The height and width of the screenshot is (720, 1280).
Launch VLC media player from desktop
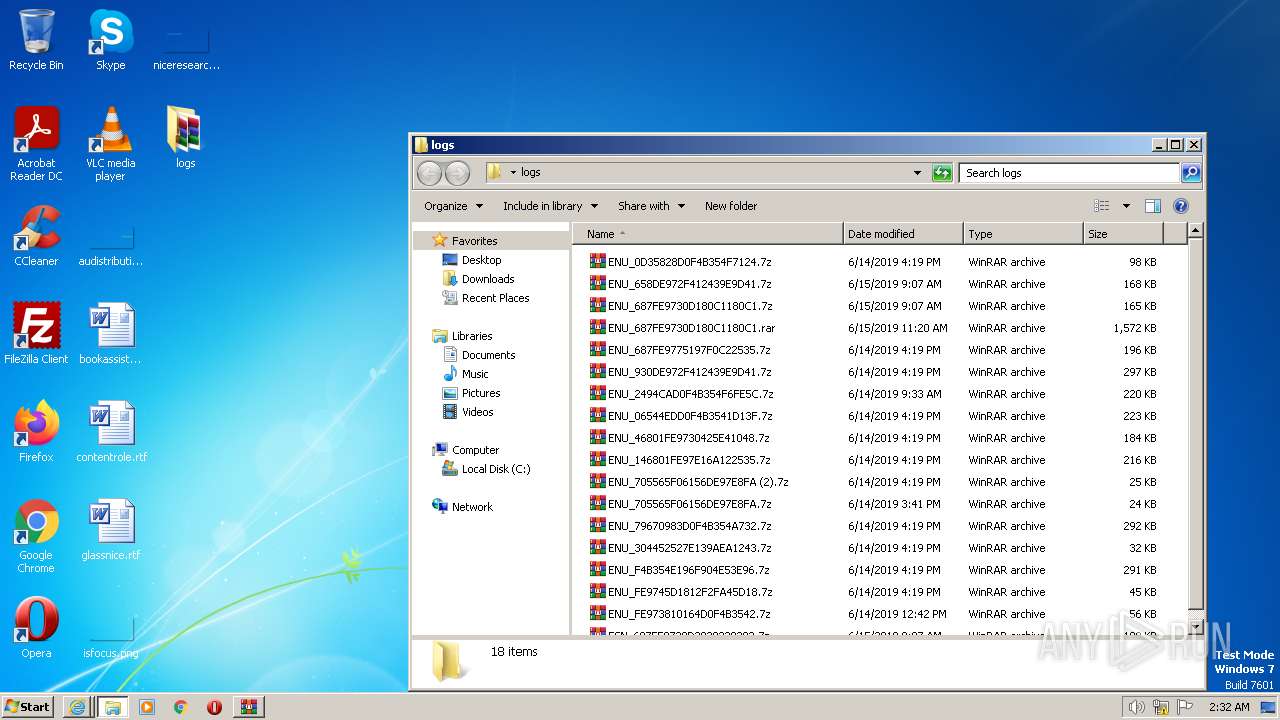pos(110,144)
